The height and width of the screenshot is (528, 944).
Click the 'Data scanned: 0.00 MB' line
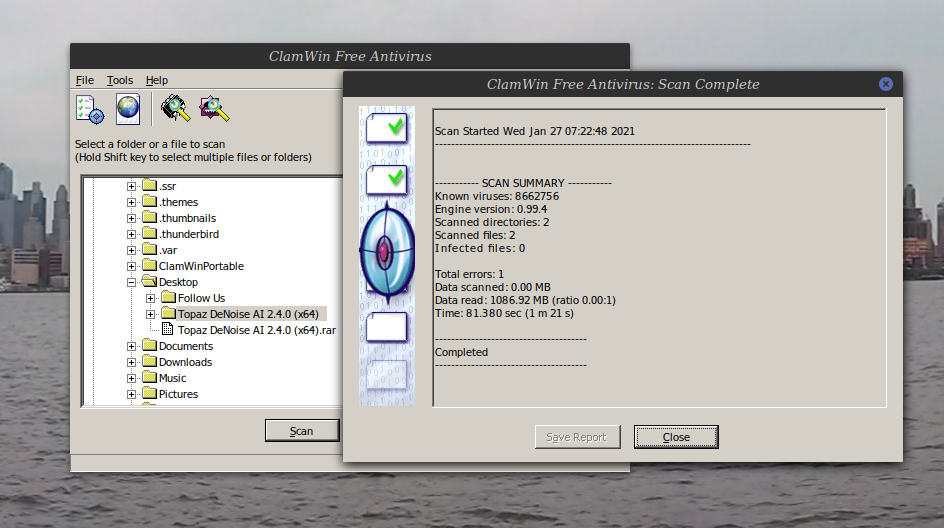(x=492, y=287)
